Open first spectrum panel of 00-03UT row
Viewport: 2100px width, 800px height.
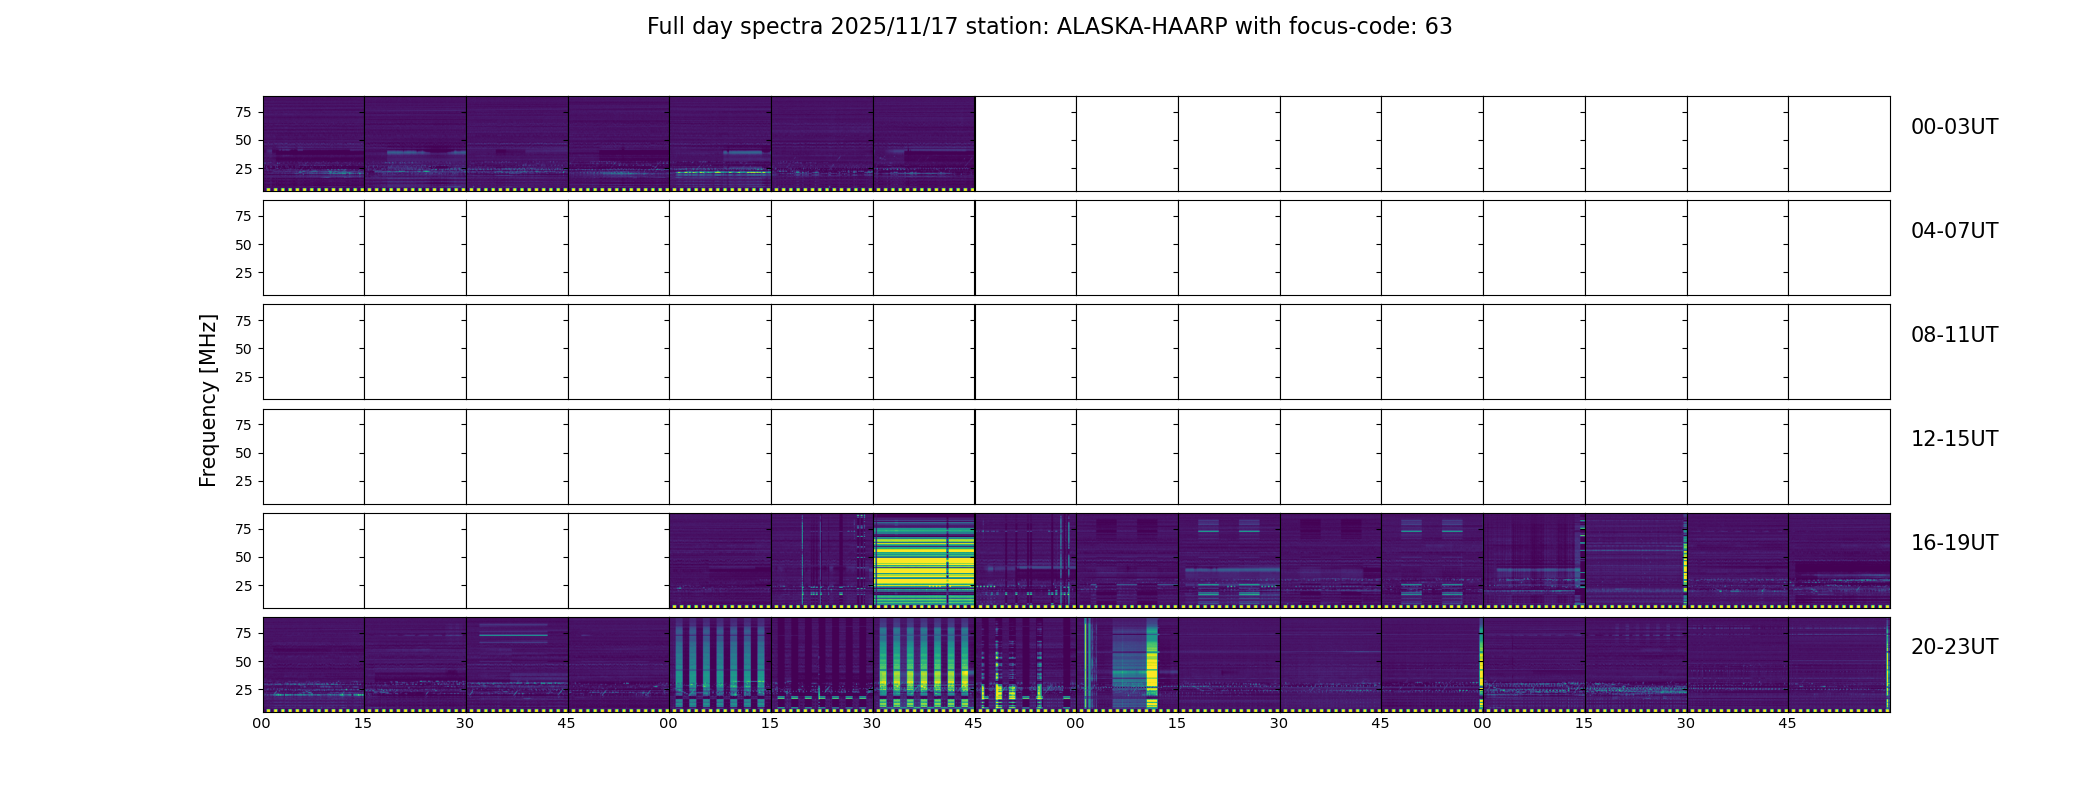tap(314, 144)
